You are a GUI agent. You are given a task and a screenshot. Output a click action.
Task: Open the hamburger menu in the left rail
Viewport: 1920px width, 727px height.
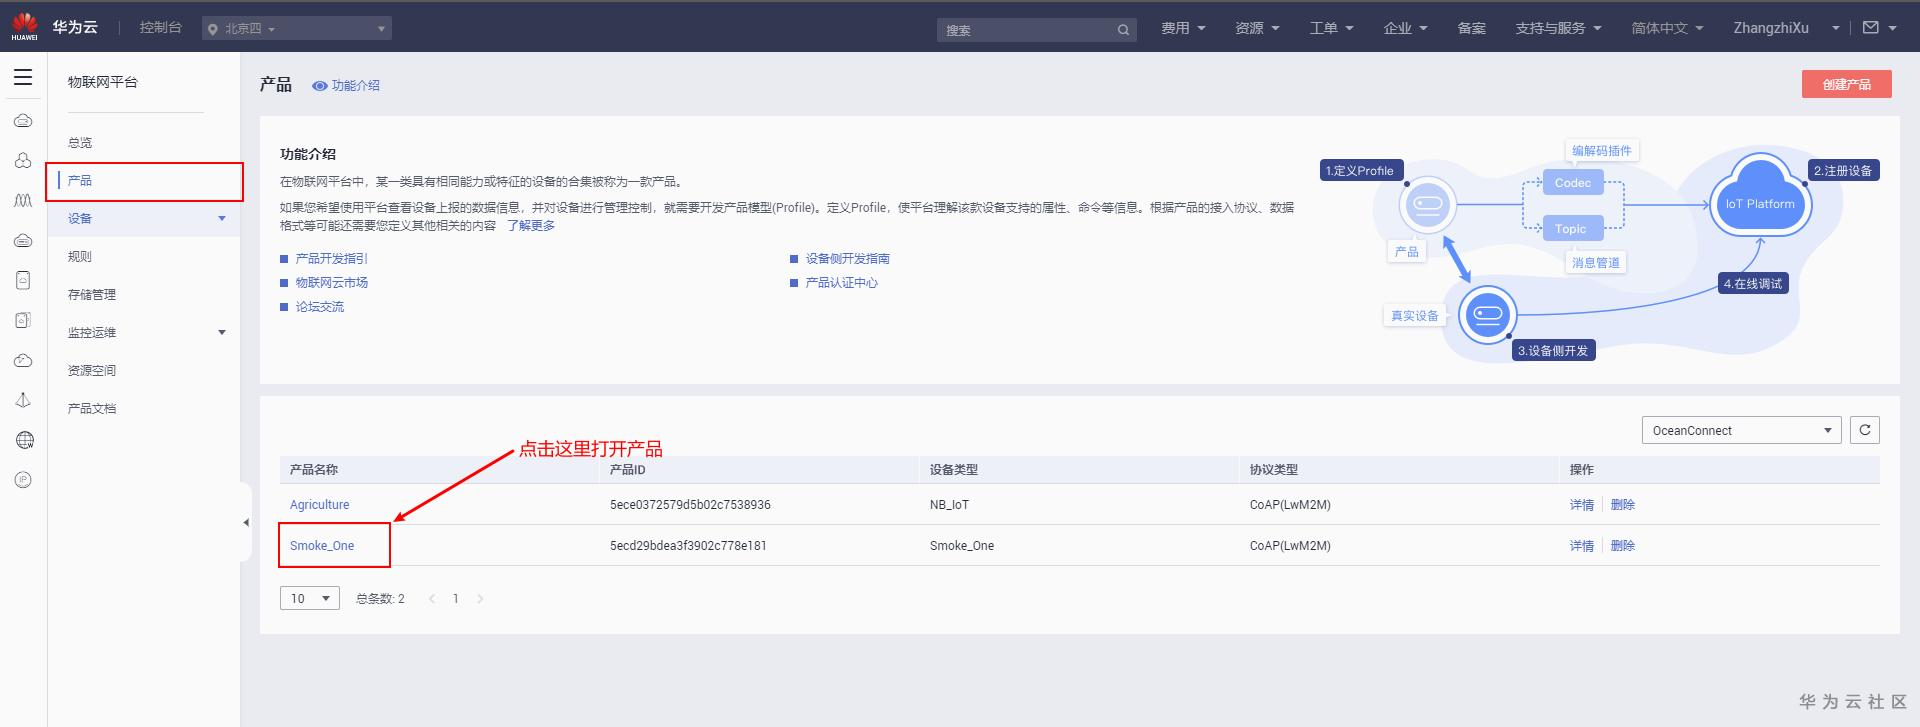pos(23,78)
